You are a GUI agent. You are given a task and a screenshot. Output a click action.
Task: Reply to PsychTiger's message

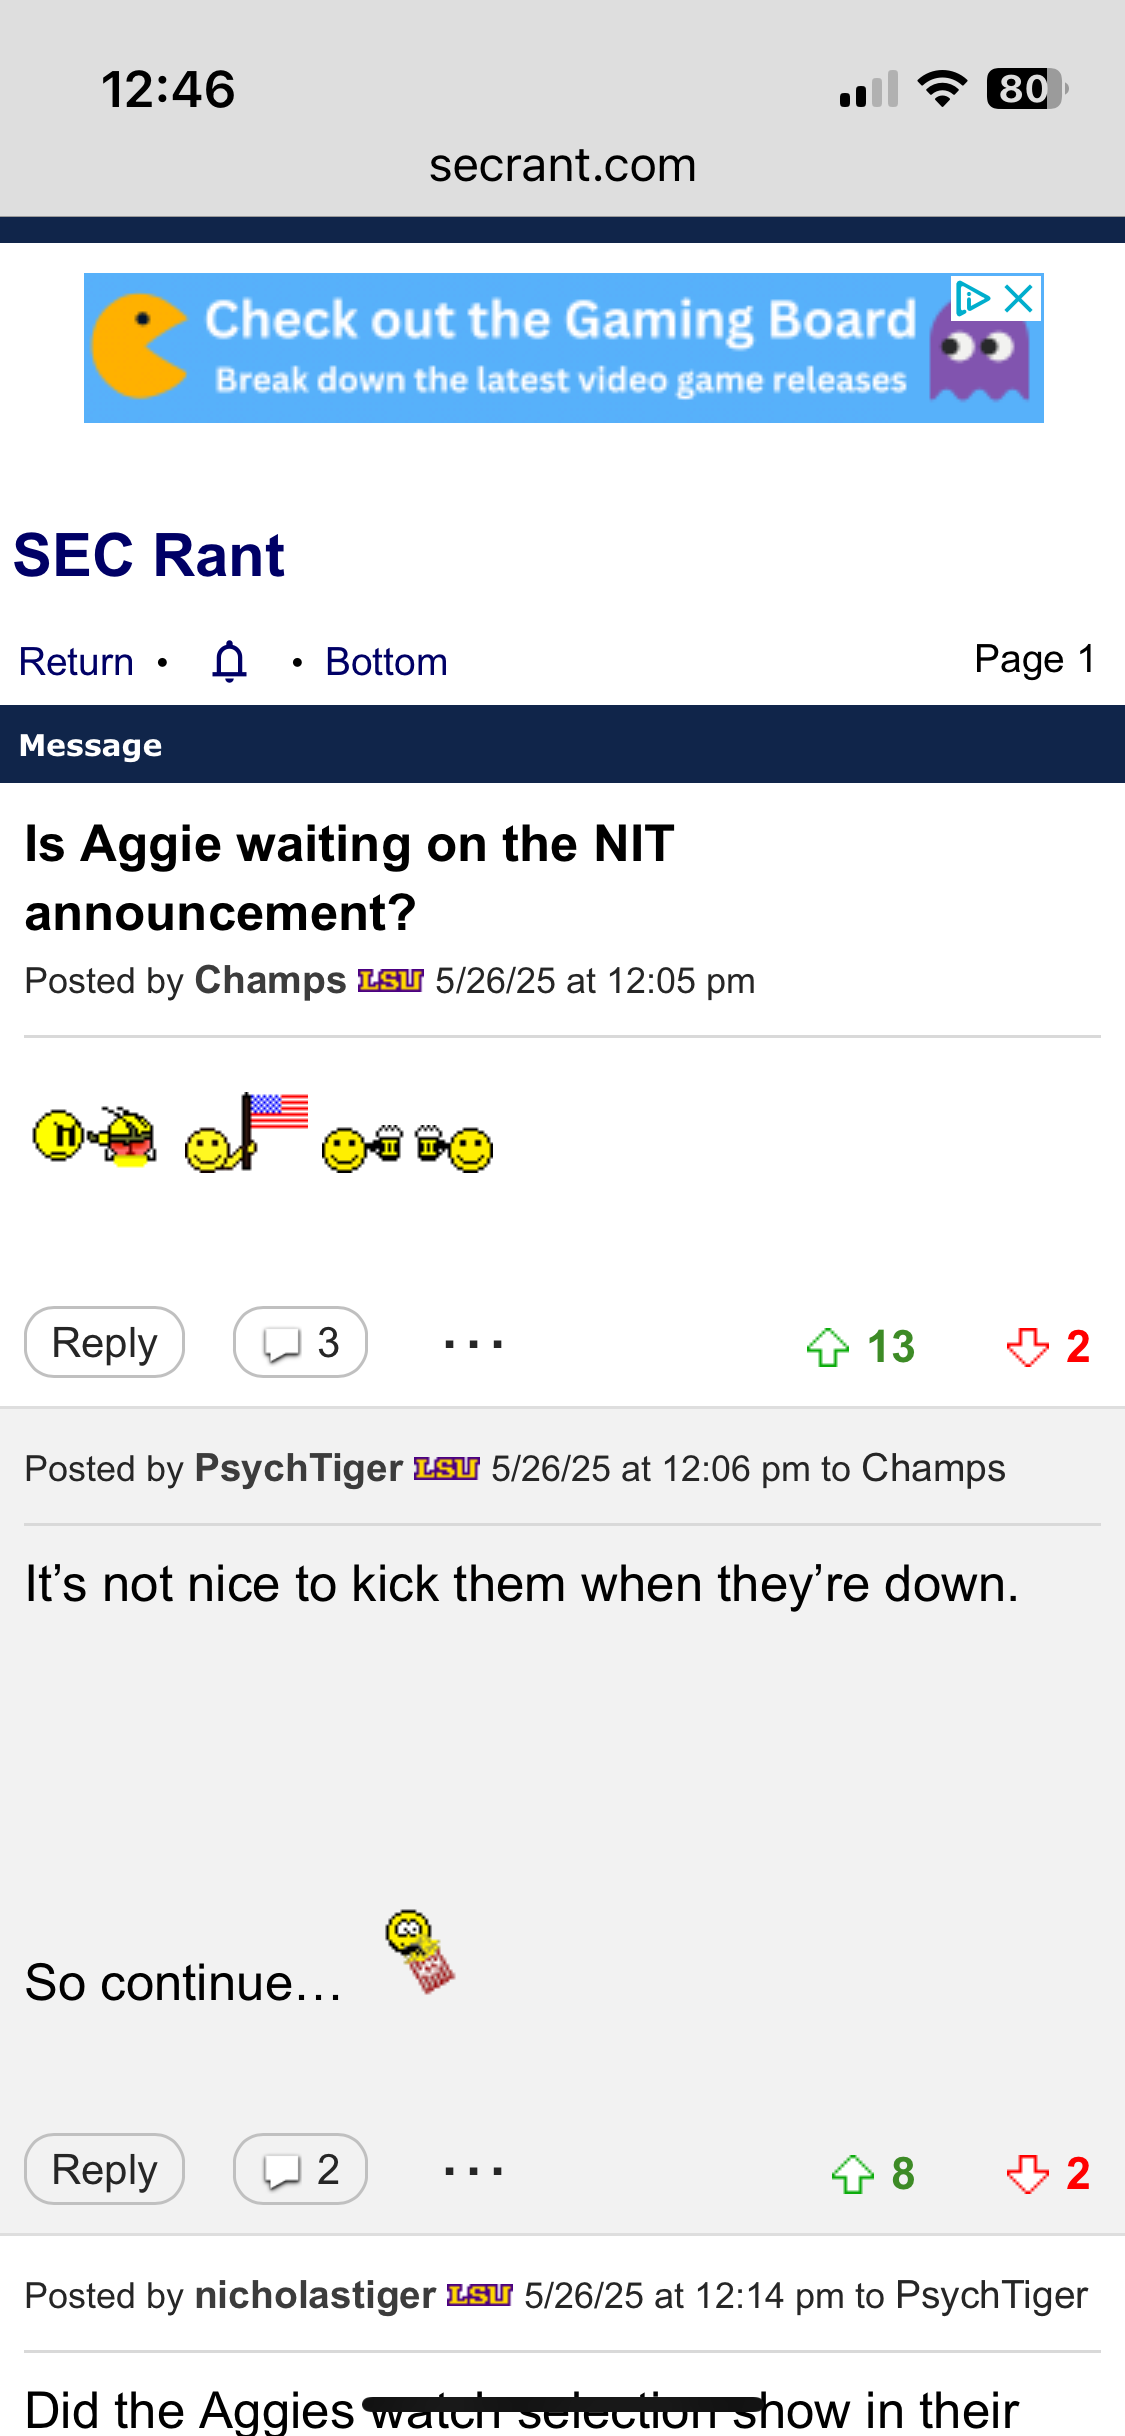104,2169
